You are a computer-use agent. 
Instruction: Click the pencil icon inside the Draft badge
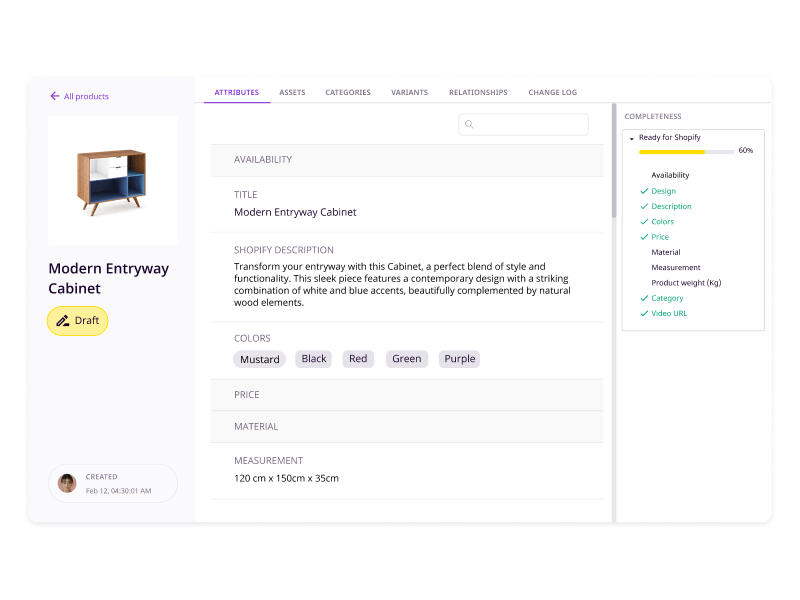[x=64, y=321]
